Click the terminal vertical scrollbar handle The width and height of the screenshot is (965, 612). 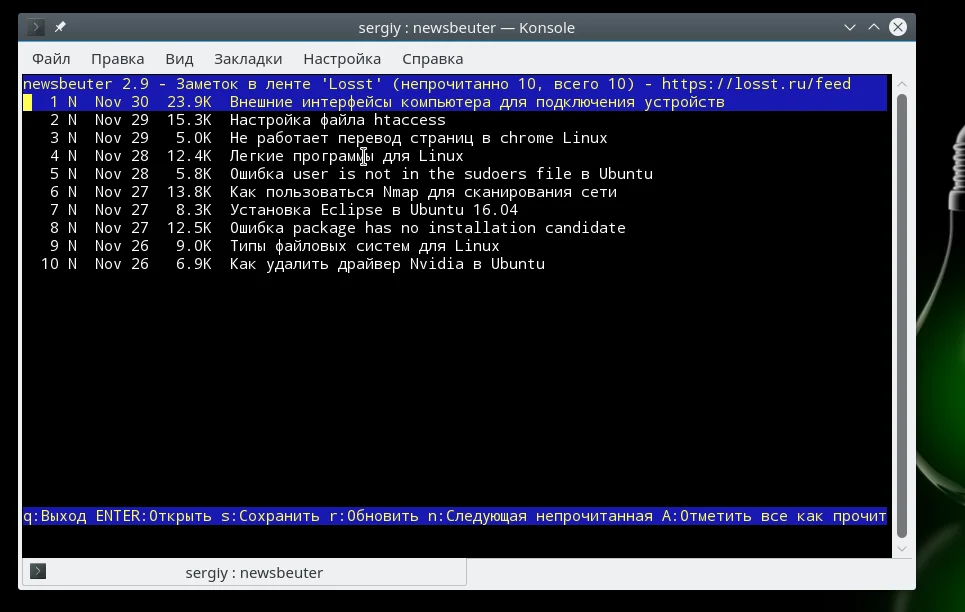(902, 316)
